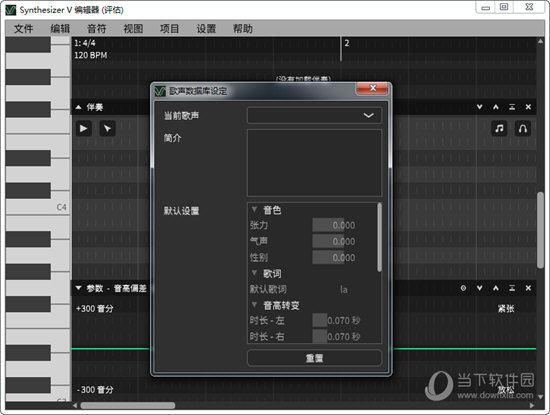Collapse the 音高转变 section
Viewport: 550px width, 415px height.
[x=255, y=305]
